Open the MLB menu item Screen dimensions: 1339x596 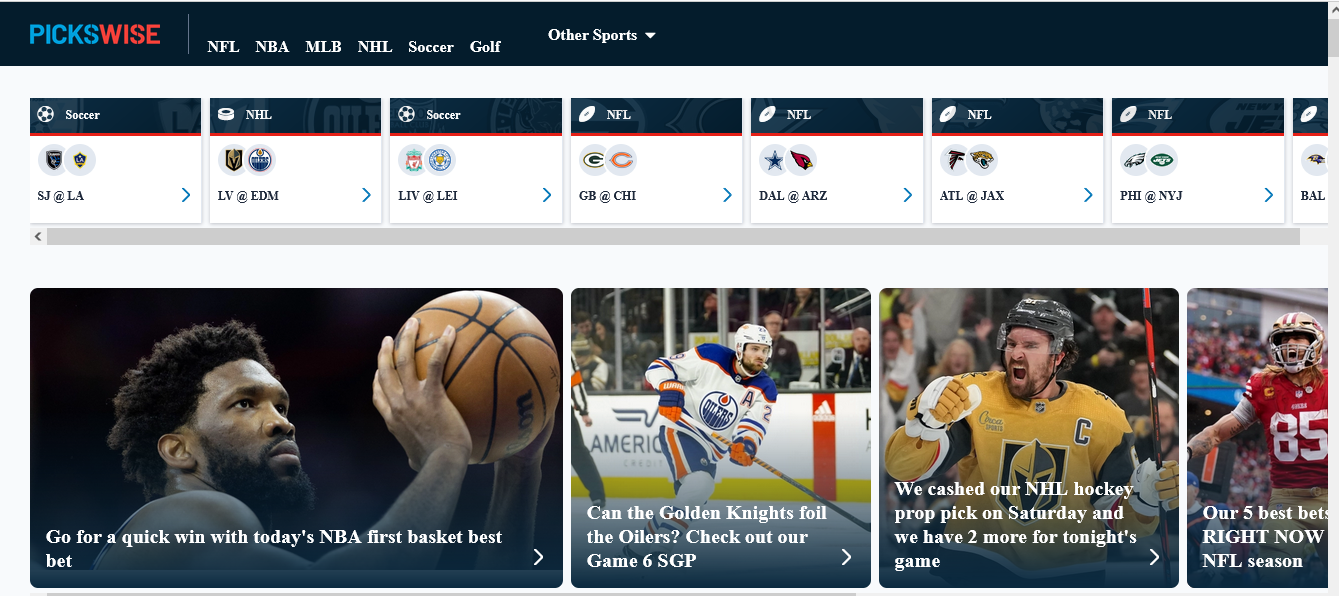[x=323, y=47]
